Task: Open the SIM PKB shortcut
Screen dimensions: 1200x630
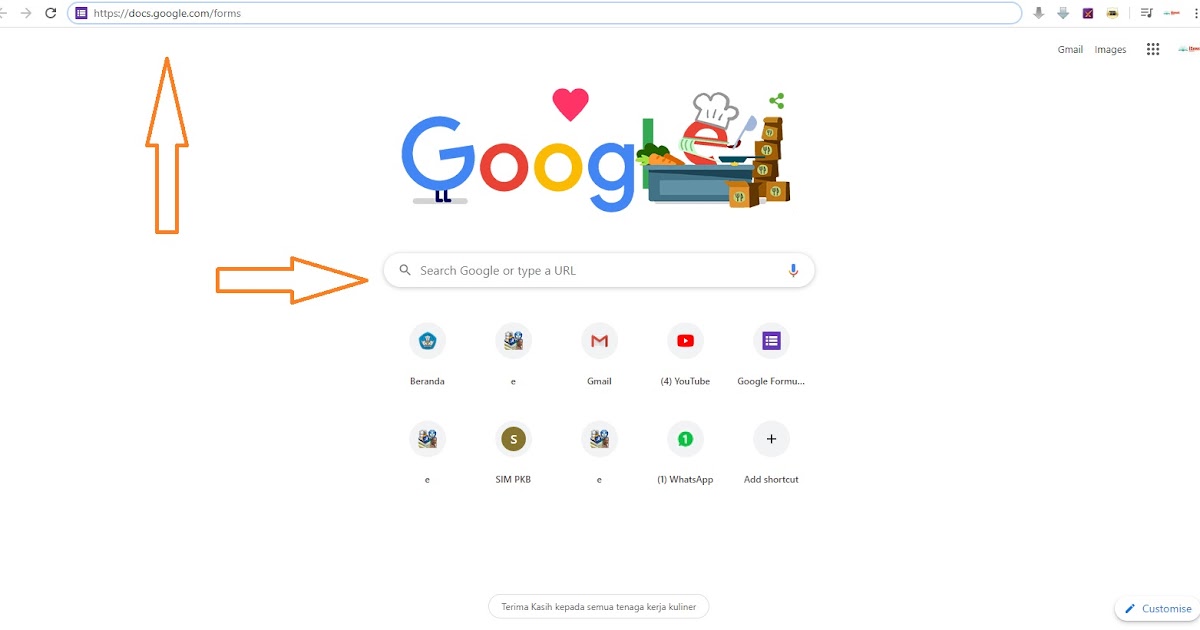Action: pos(513,453)
